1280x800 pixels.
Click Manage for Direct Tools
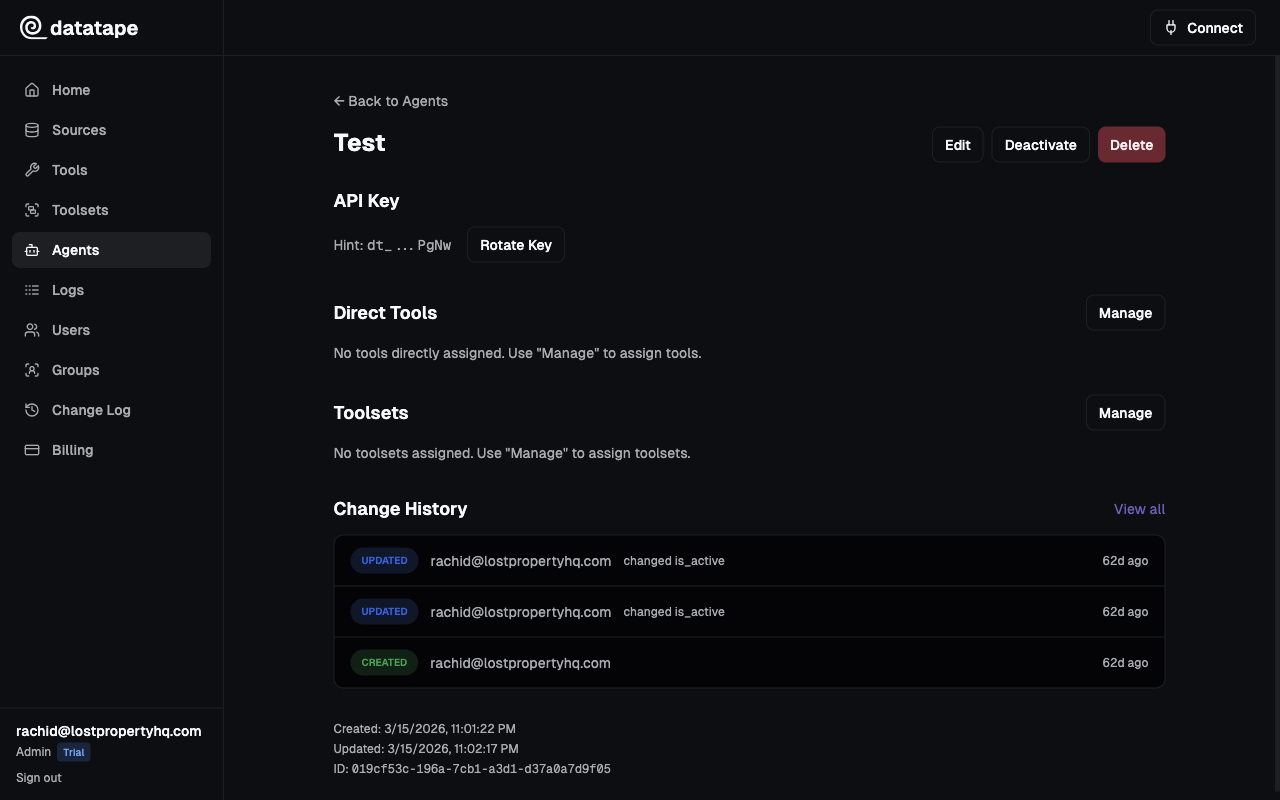click(x=1125, y=313)
